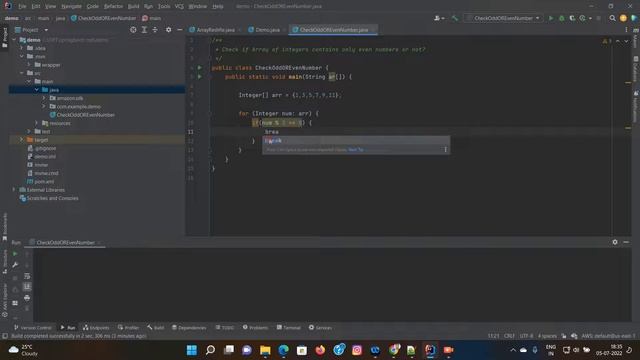This screenshot has width=640, height=360.
Task: Open the File menu
Action: pos(22,7)
